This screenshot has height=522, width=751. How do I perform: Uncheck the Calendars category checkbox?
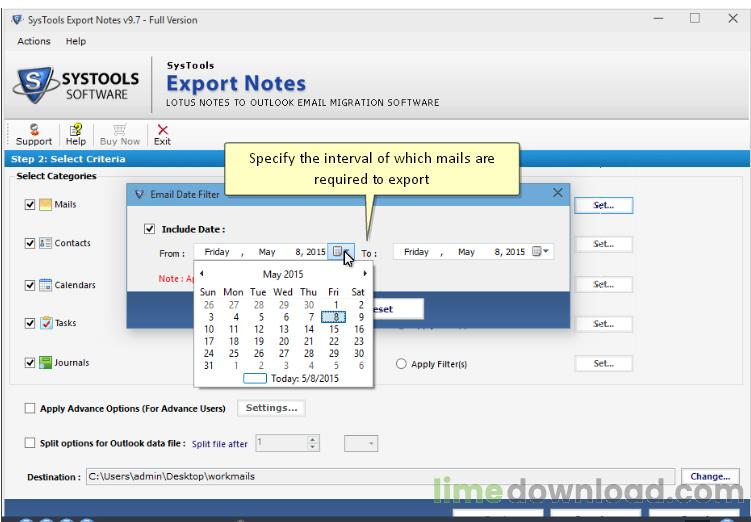click(30, 285)
